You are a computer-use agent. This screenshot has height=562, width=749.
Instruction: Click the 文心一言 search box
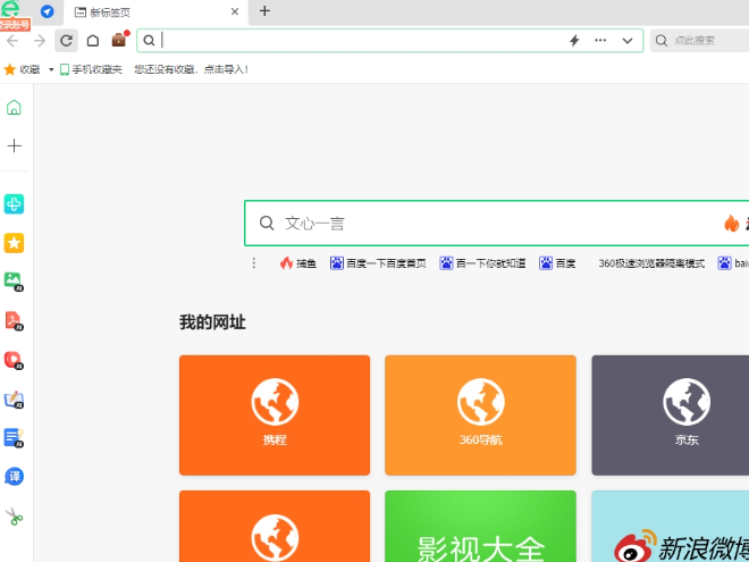[497, 223]
